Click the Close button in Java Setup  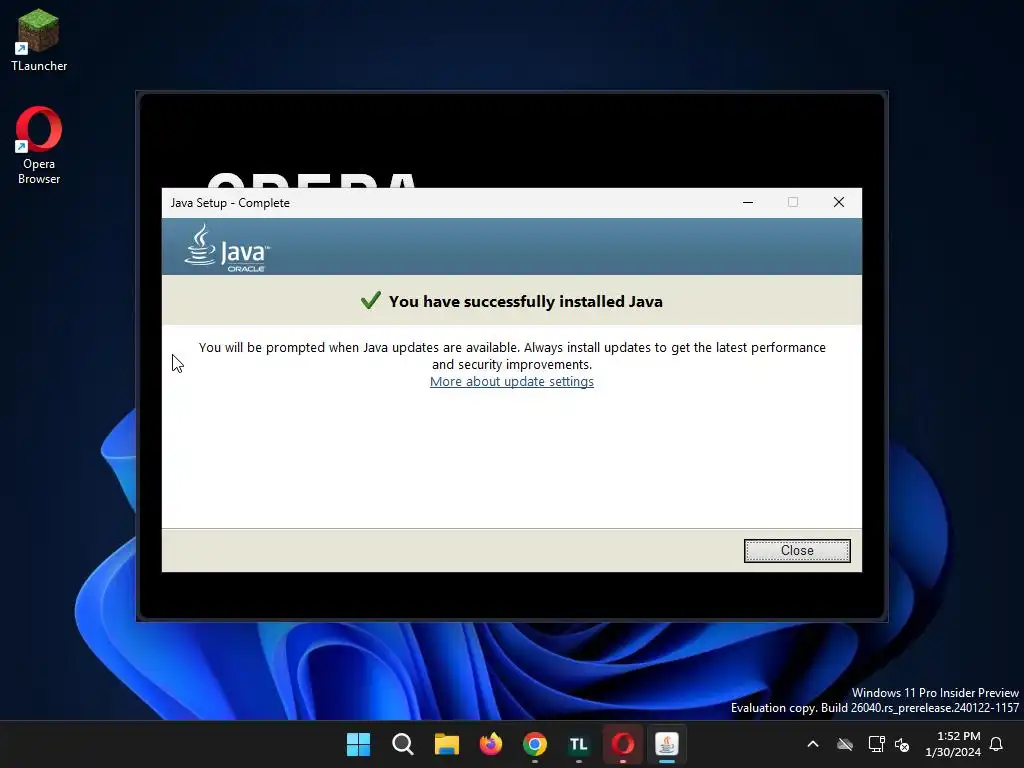tap(797, 551)
